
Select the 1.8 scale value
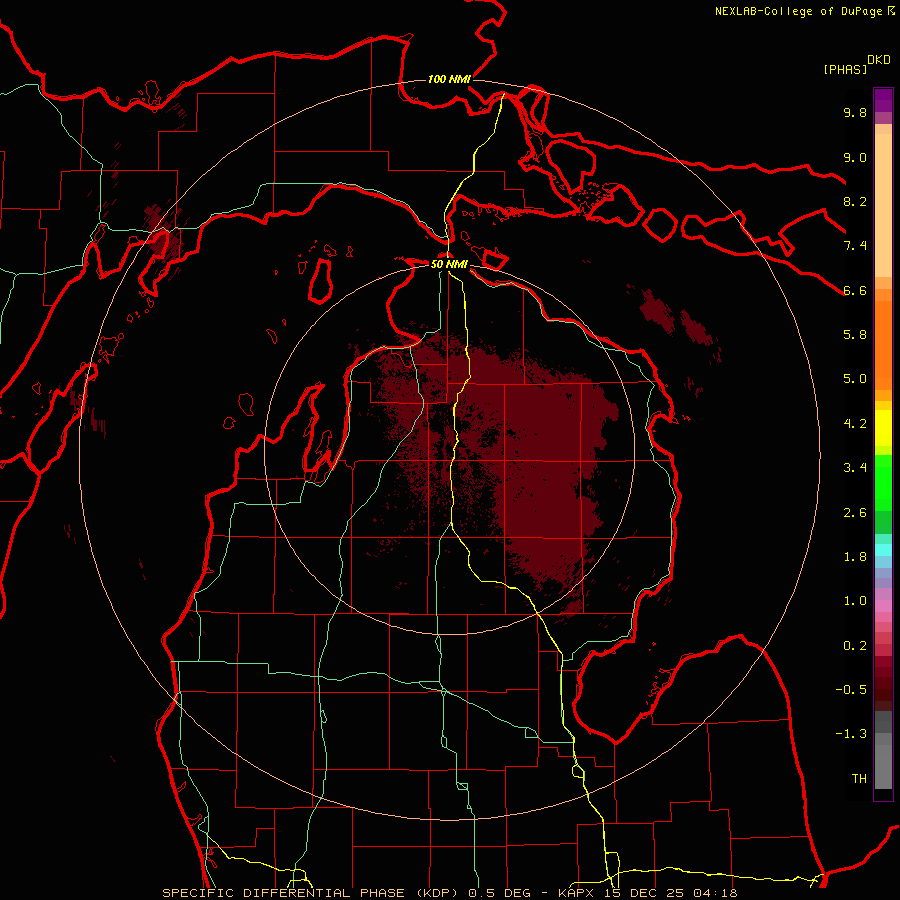(x=855, y=557)
